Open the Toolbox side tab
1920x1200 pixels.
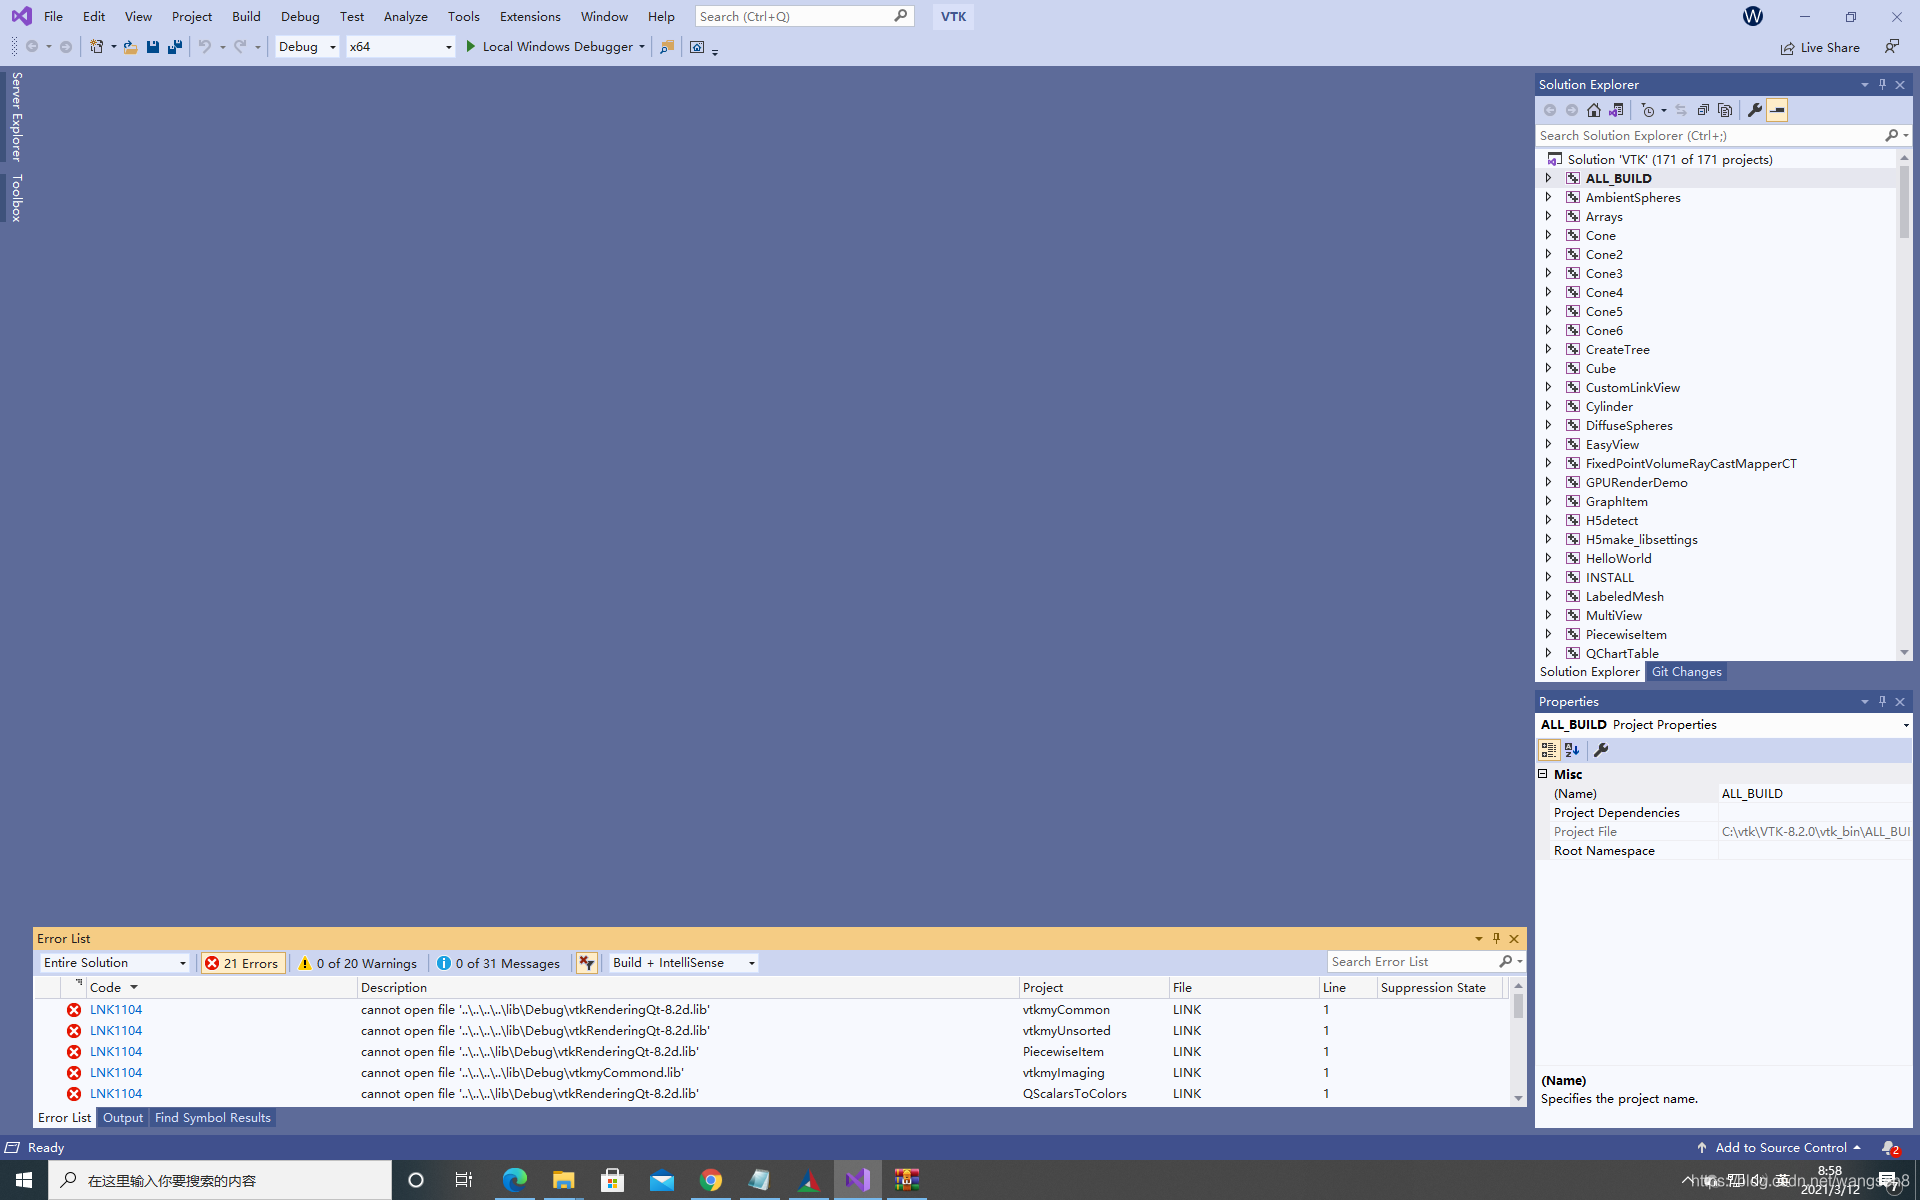point(16,198)
